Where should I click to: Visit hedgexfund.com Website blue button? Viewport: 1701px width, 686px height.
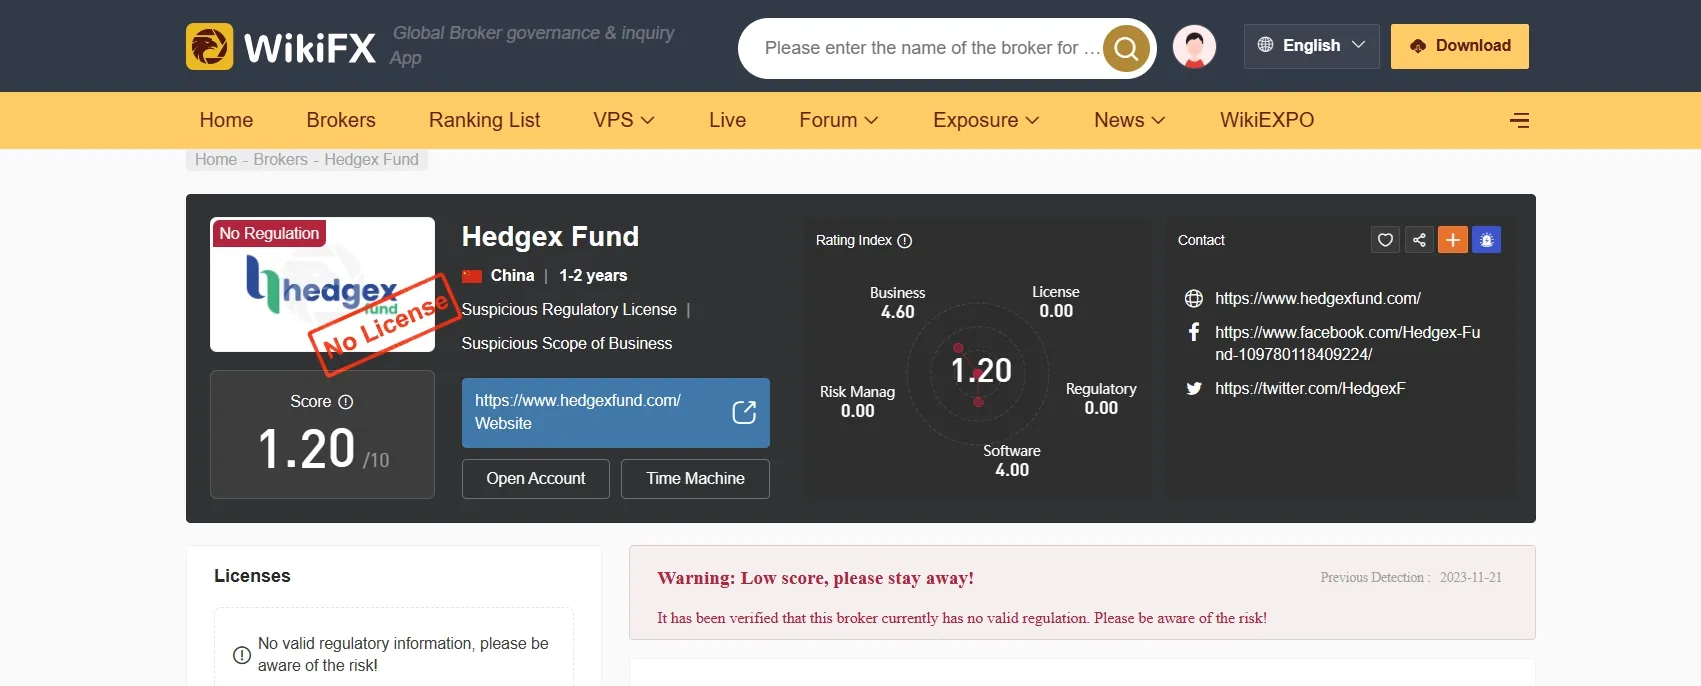tap(616, 412)
